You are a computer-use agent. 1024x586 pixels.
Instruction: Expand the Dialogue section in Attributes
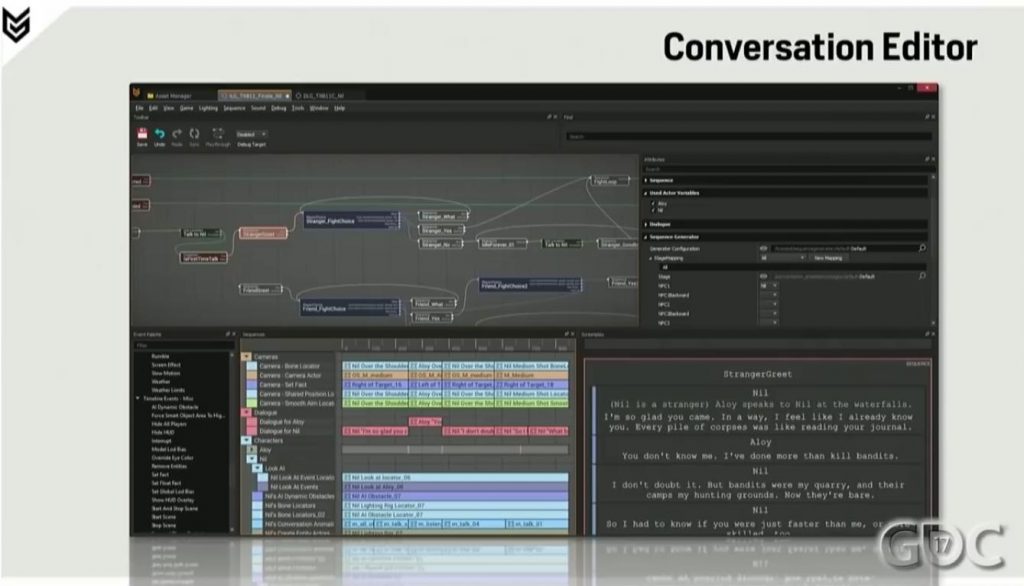point(646,224)
